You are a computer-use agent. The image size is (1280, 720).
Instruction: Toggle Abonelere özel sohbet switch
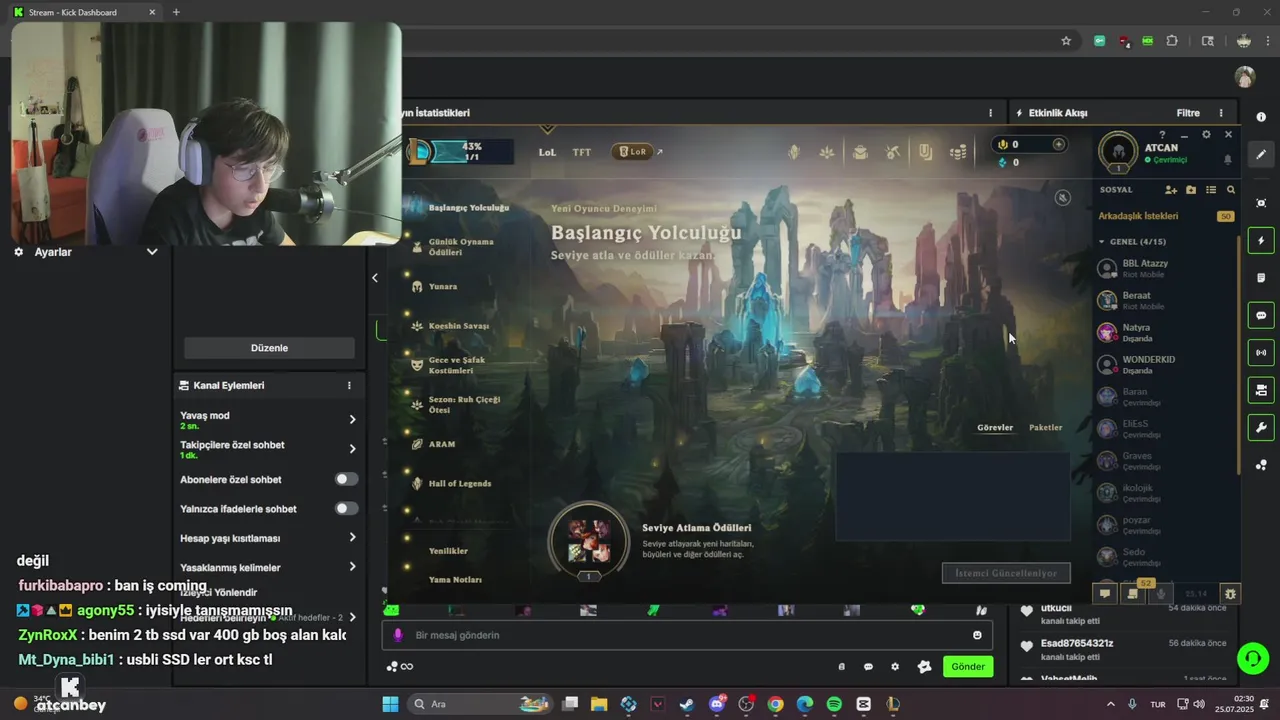tap(346, 479)
